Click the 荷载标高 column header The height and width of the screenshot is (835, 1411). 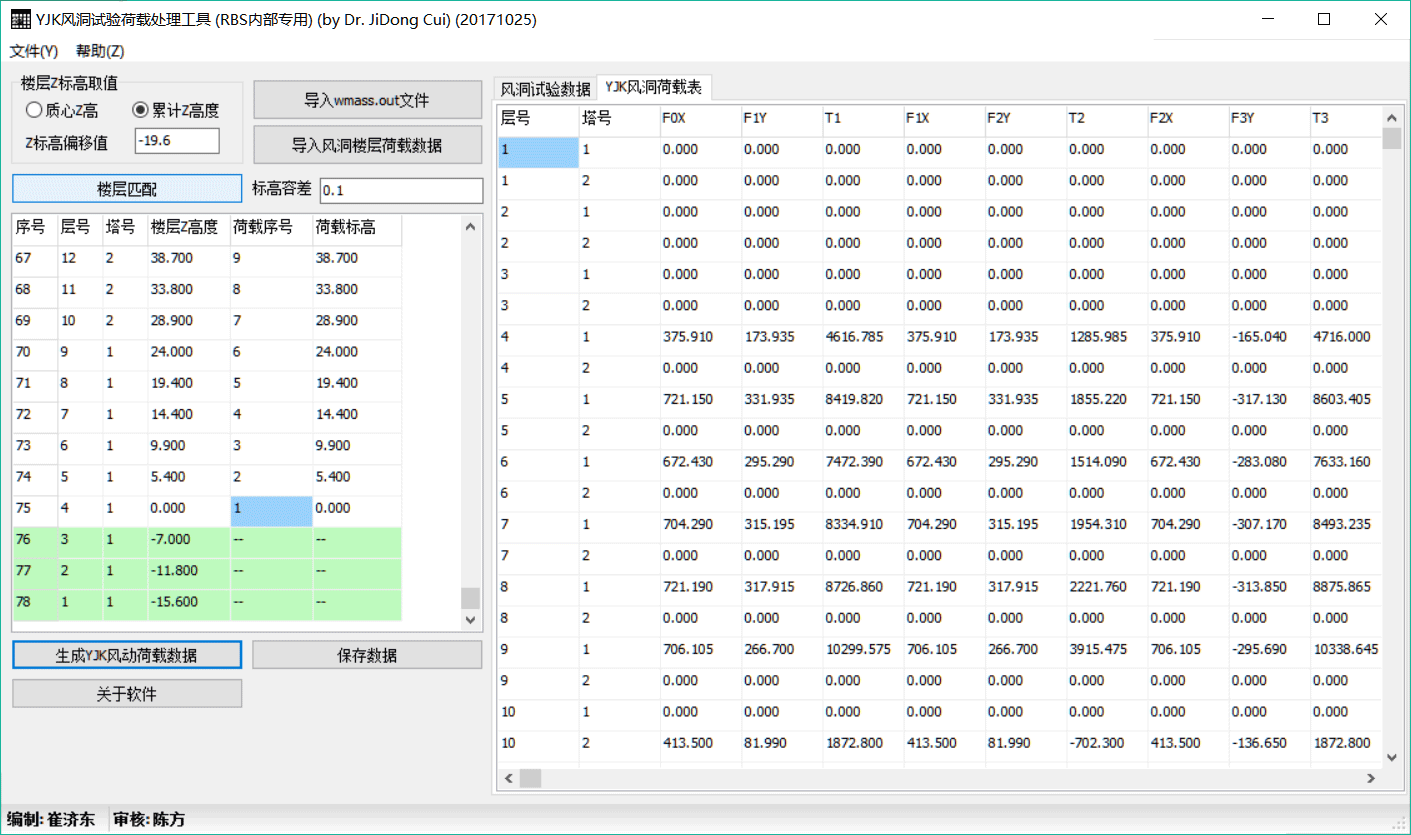tap(357, 227)
